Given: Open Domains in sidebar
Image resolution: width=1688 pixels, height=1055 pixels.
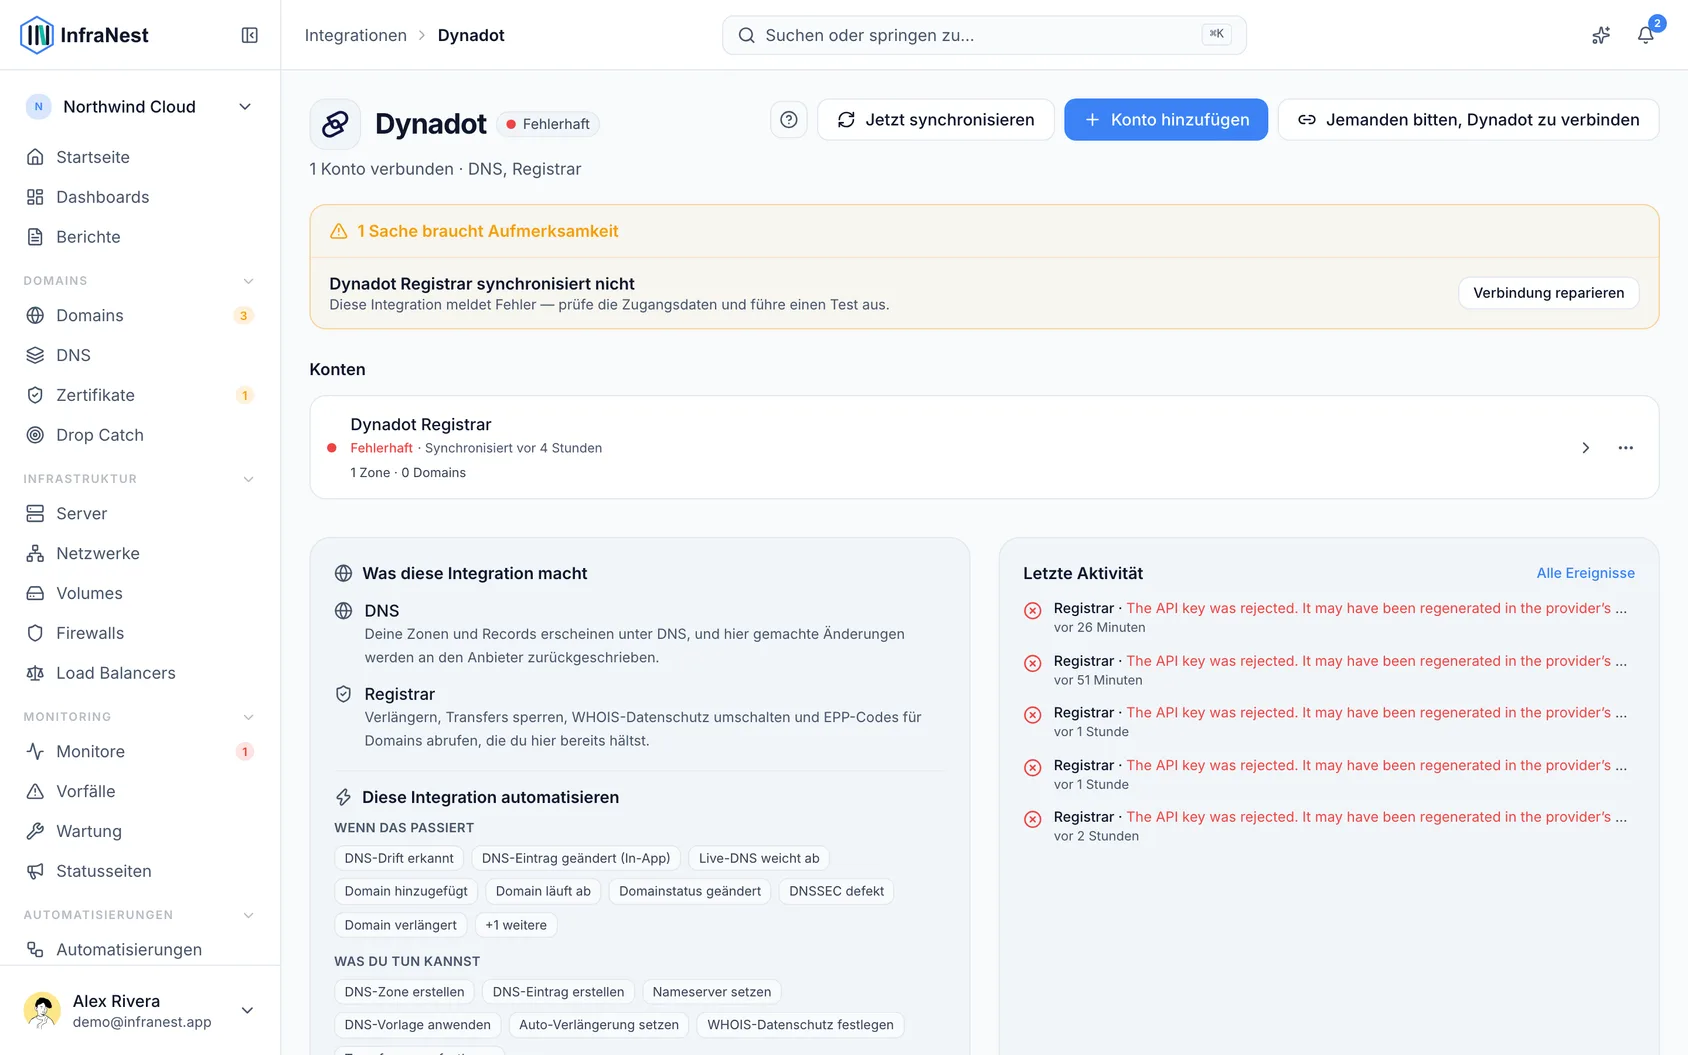Looking at the screenshot, I should click(x=140, y=315).
